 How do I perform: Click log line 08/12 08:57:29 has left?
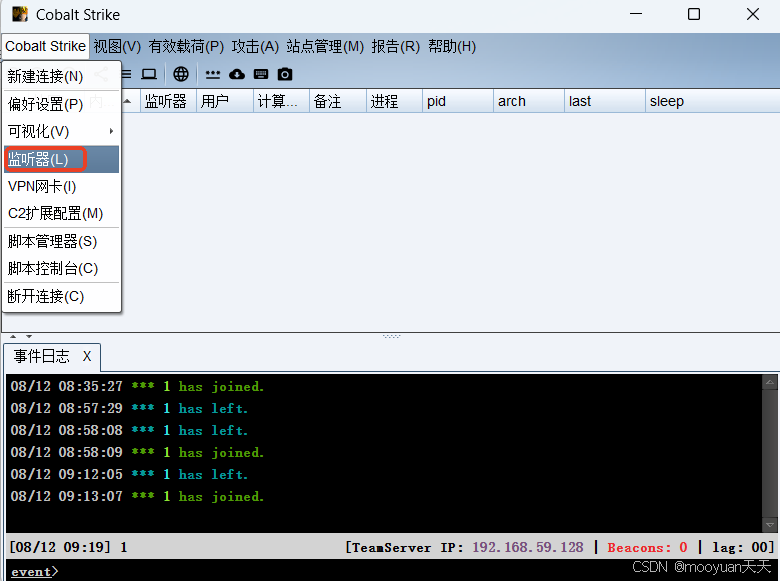click(129, 408)
